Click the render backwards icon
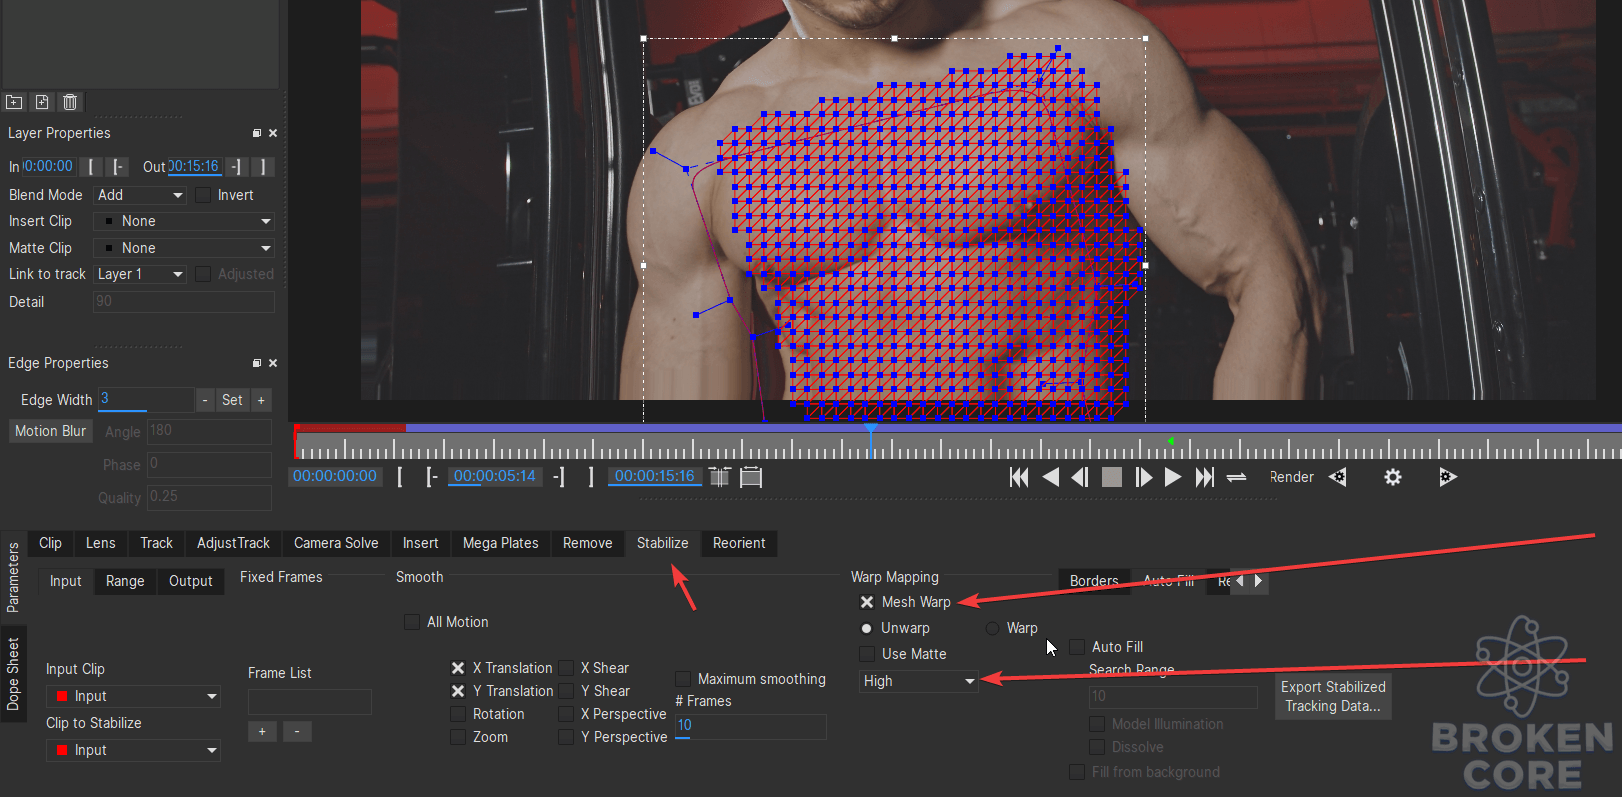1622x797 pixels. click(1338, 477)
